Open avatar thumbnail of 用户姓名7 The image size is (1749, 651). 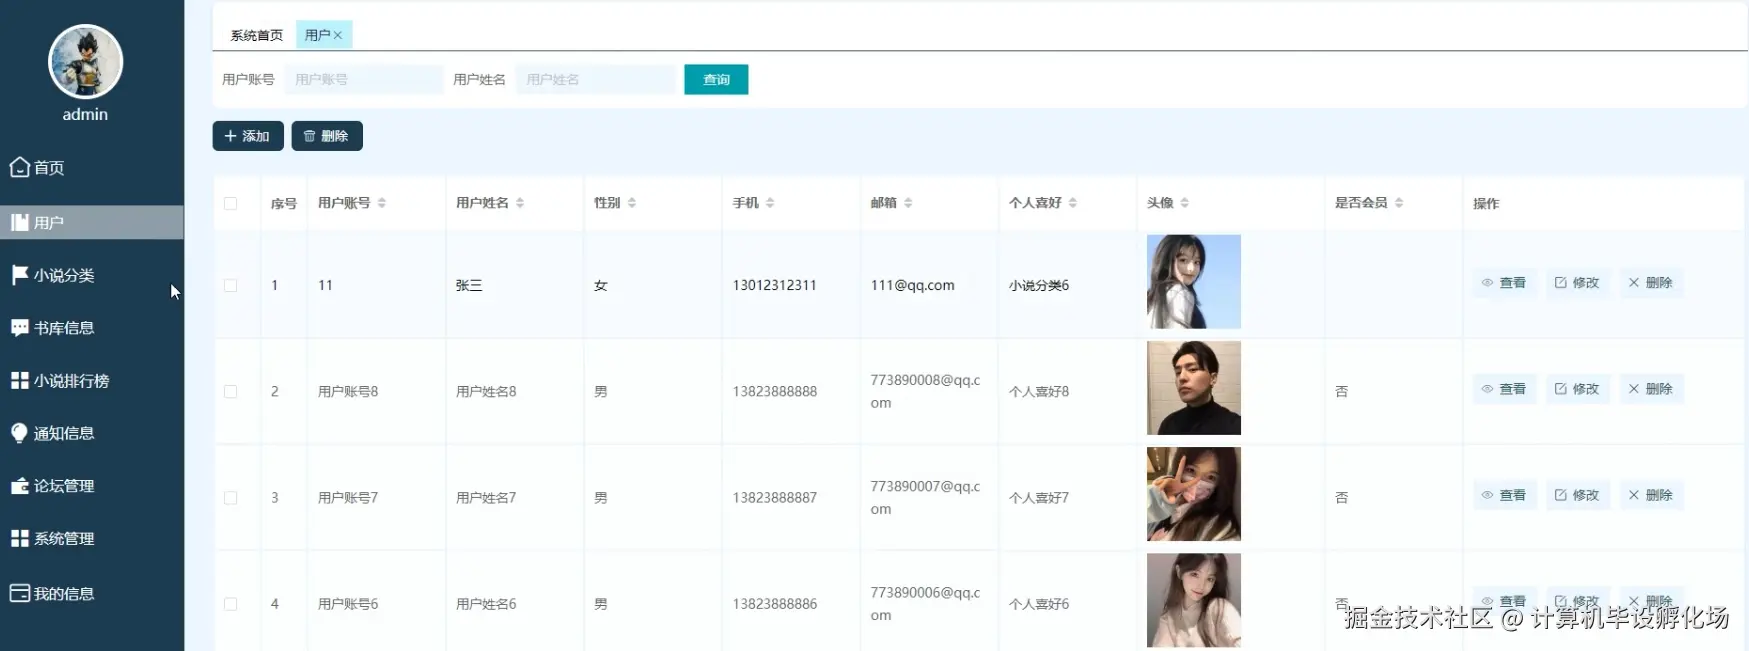pyautogui.click(x=1194, y=494)
